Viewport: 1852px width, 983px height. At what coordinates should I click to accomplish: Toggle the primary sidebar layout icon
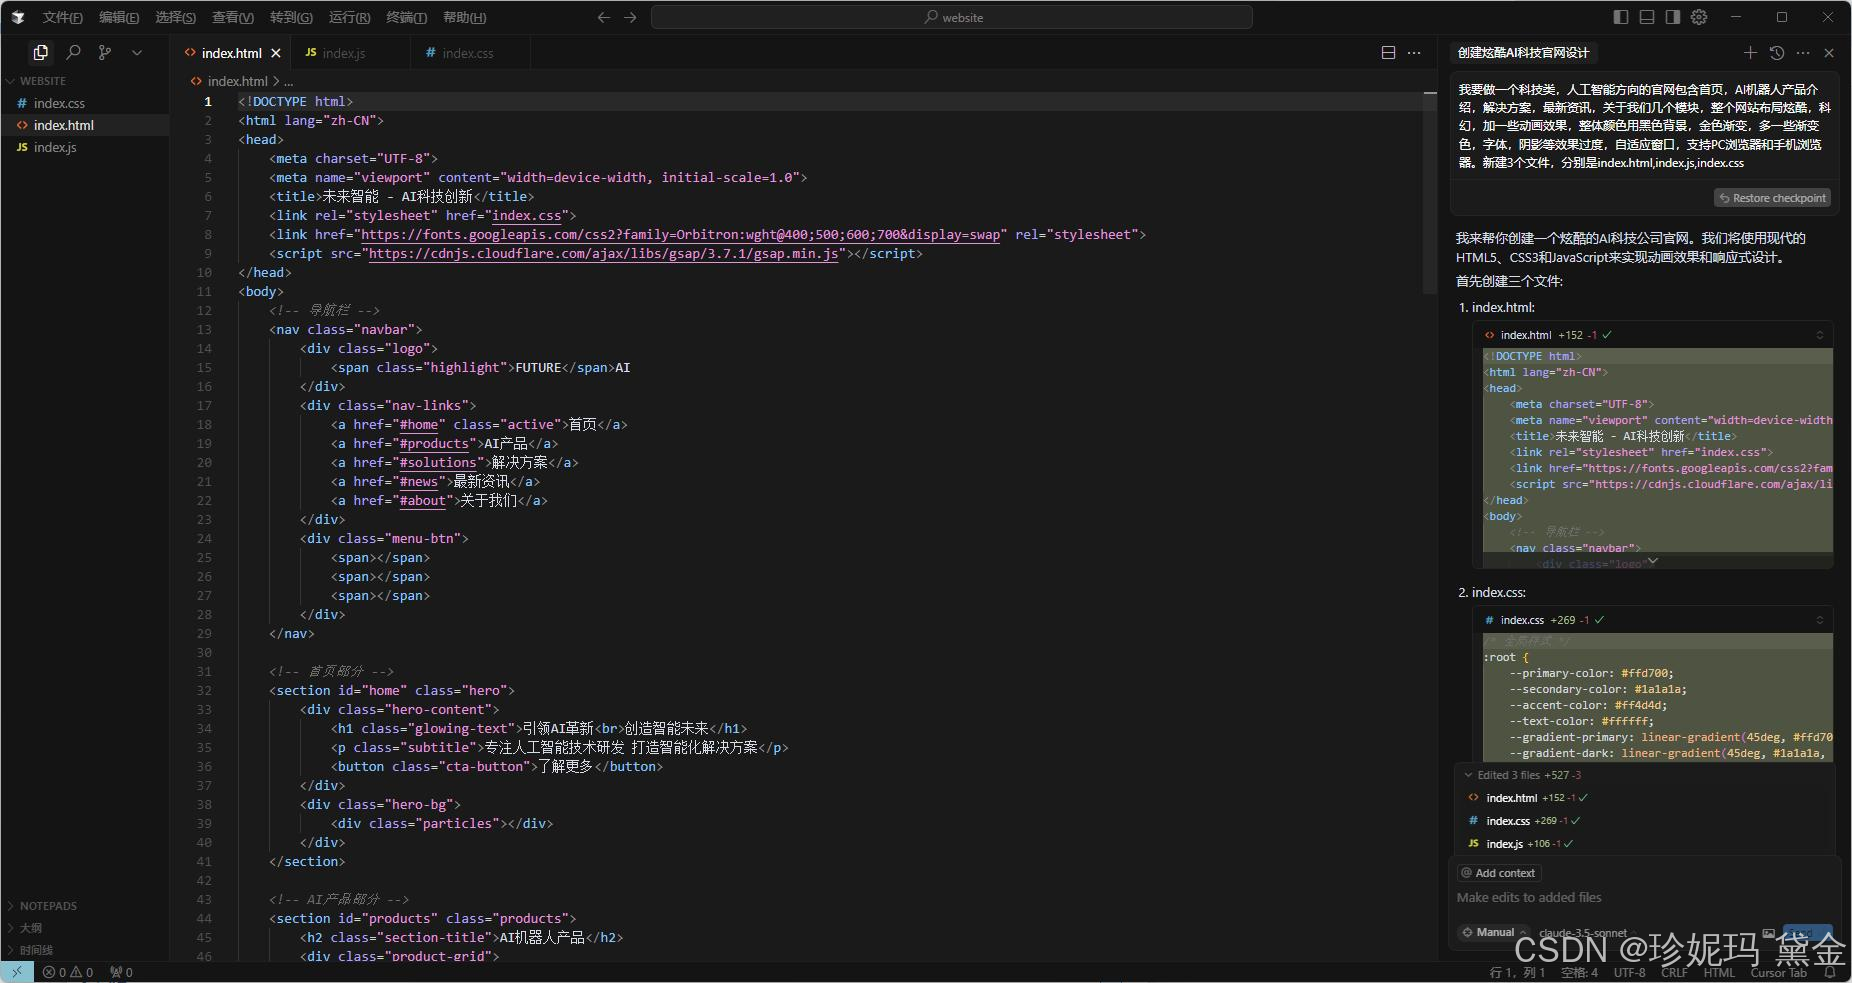click(1621, 17)
